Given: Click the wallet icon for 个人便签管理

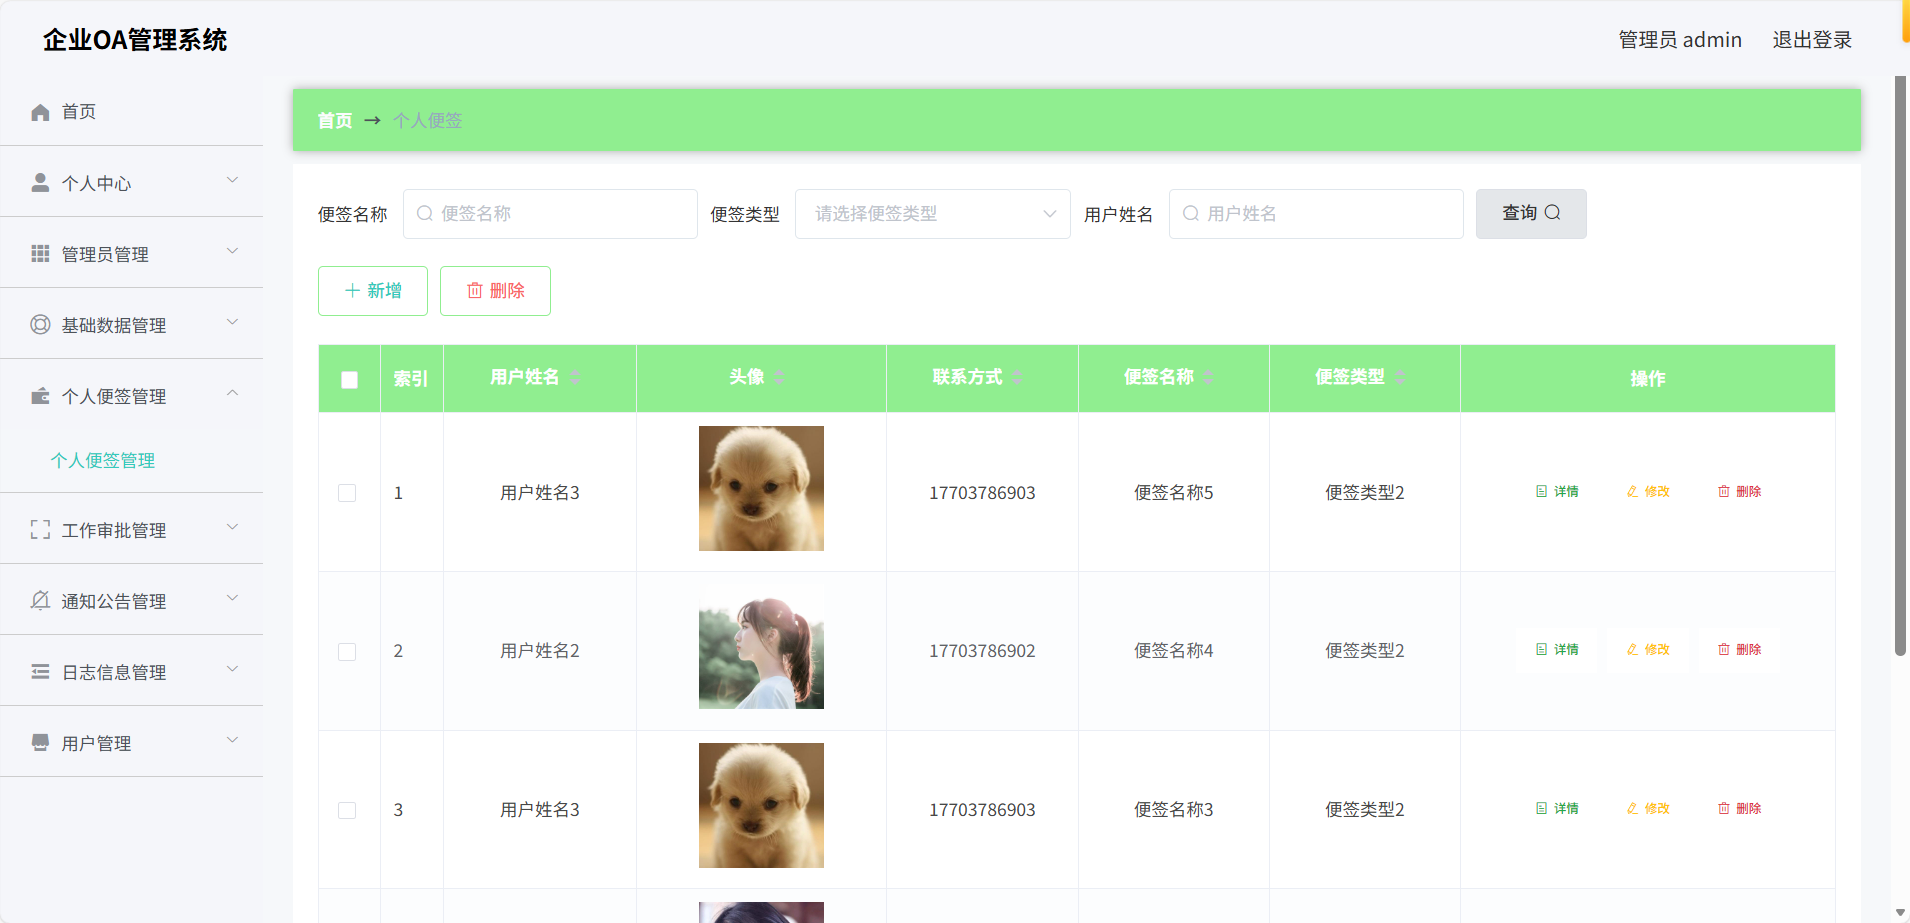Looking at the screenshot, I should (40, 395).
